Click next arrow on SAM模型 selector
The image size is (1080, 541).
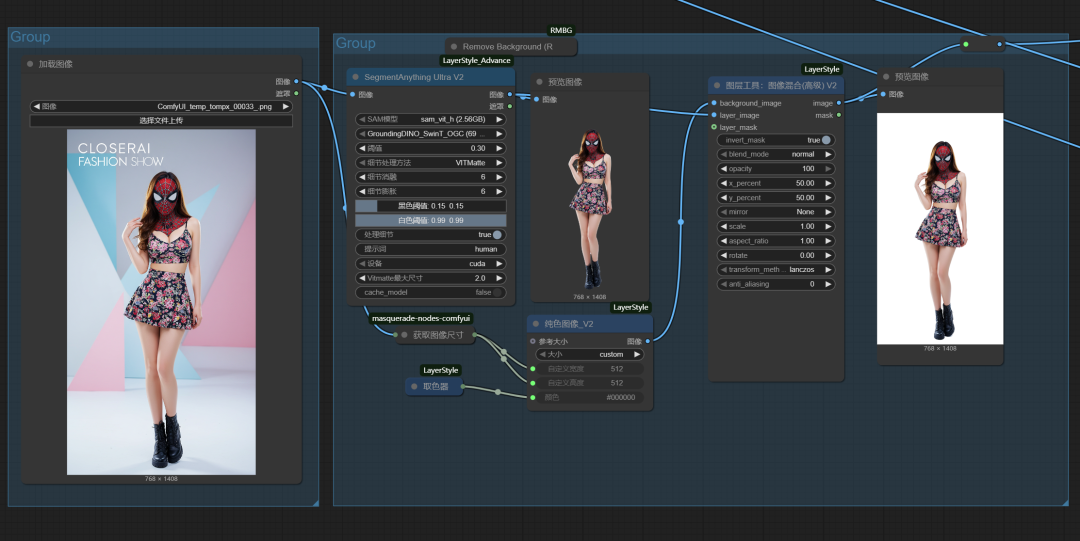[499, 119]
